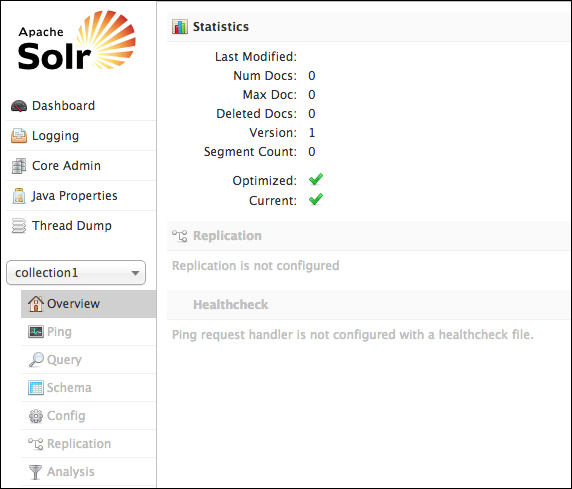Open Java Properties page
The height and width of the screenshot is (489, 572).
click(81, 196)
